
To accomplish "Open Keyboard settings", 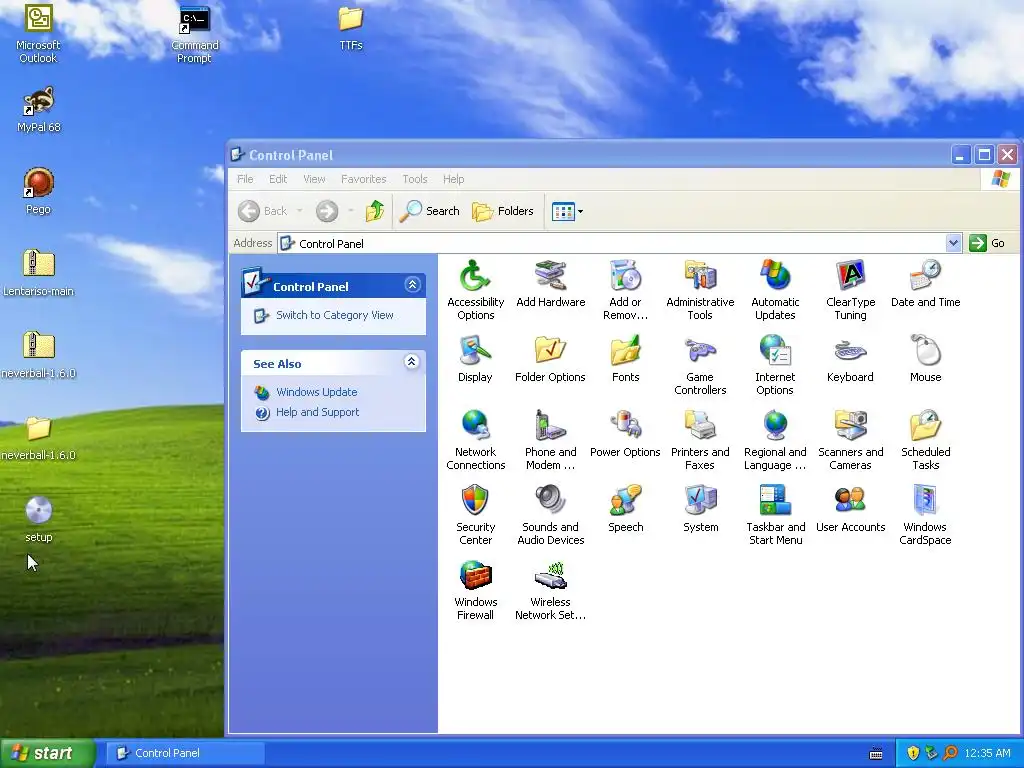I will (850, 359).
